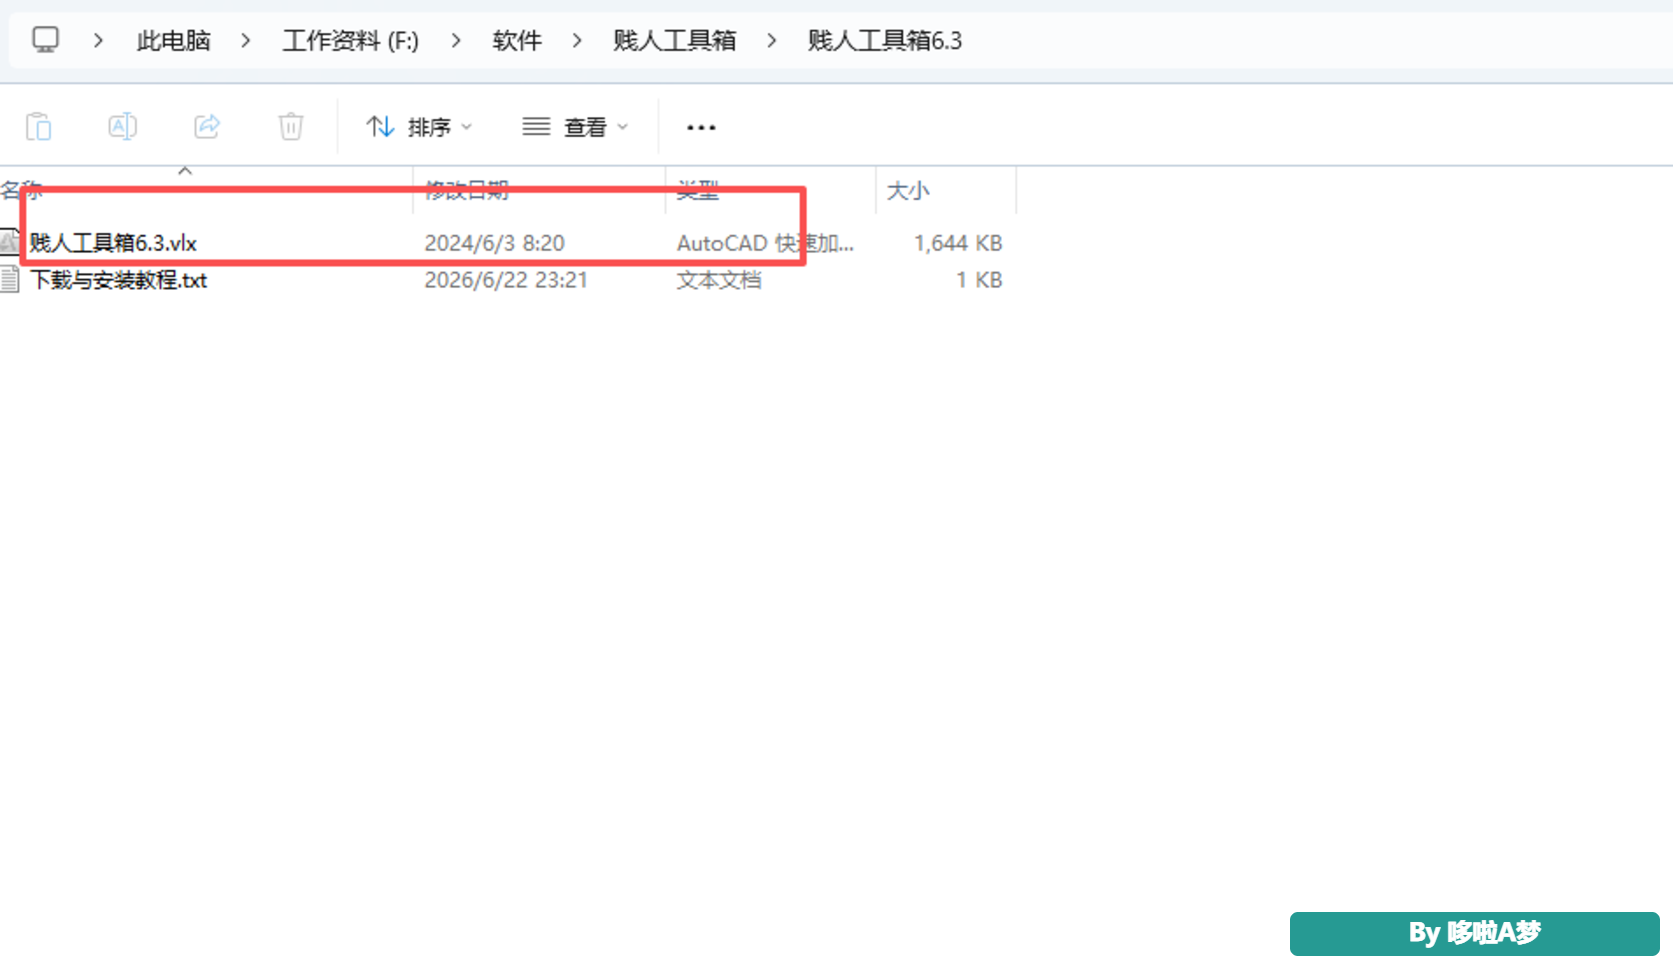This screenshot has width=1673, height=966.
Task: Sort by the 名称 column header
Action: 21,190
